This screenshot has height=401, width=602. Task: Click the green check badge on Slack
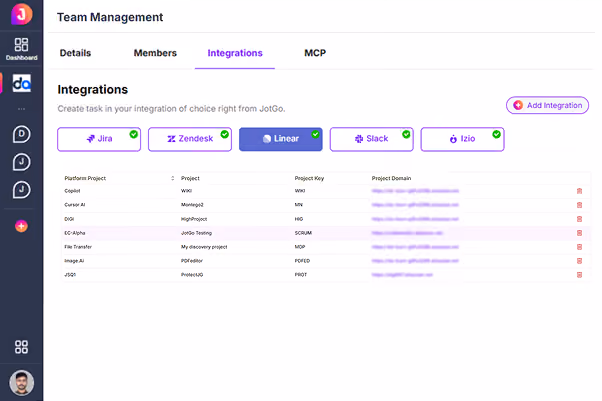click(x=406, y=134)
